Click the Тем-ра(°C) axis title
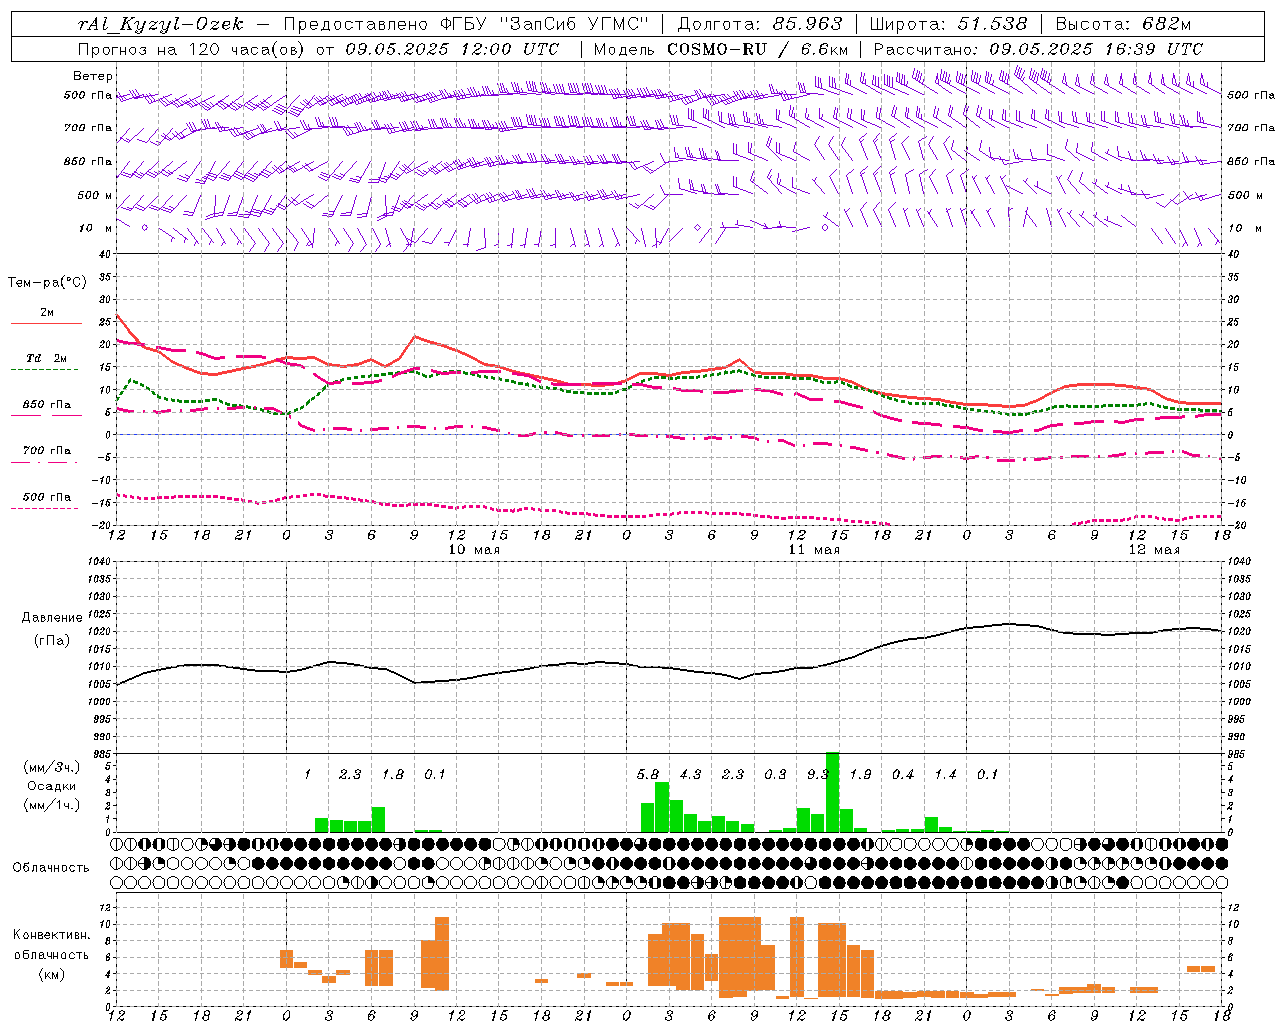Screen dimensions: 1280x1024 [47, 283]
